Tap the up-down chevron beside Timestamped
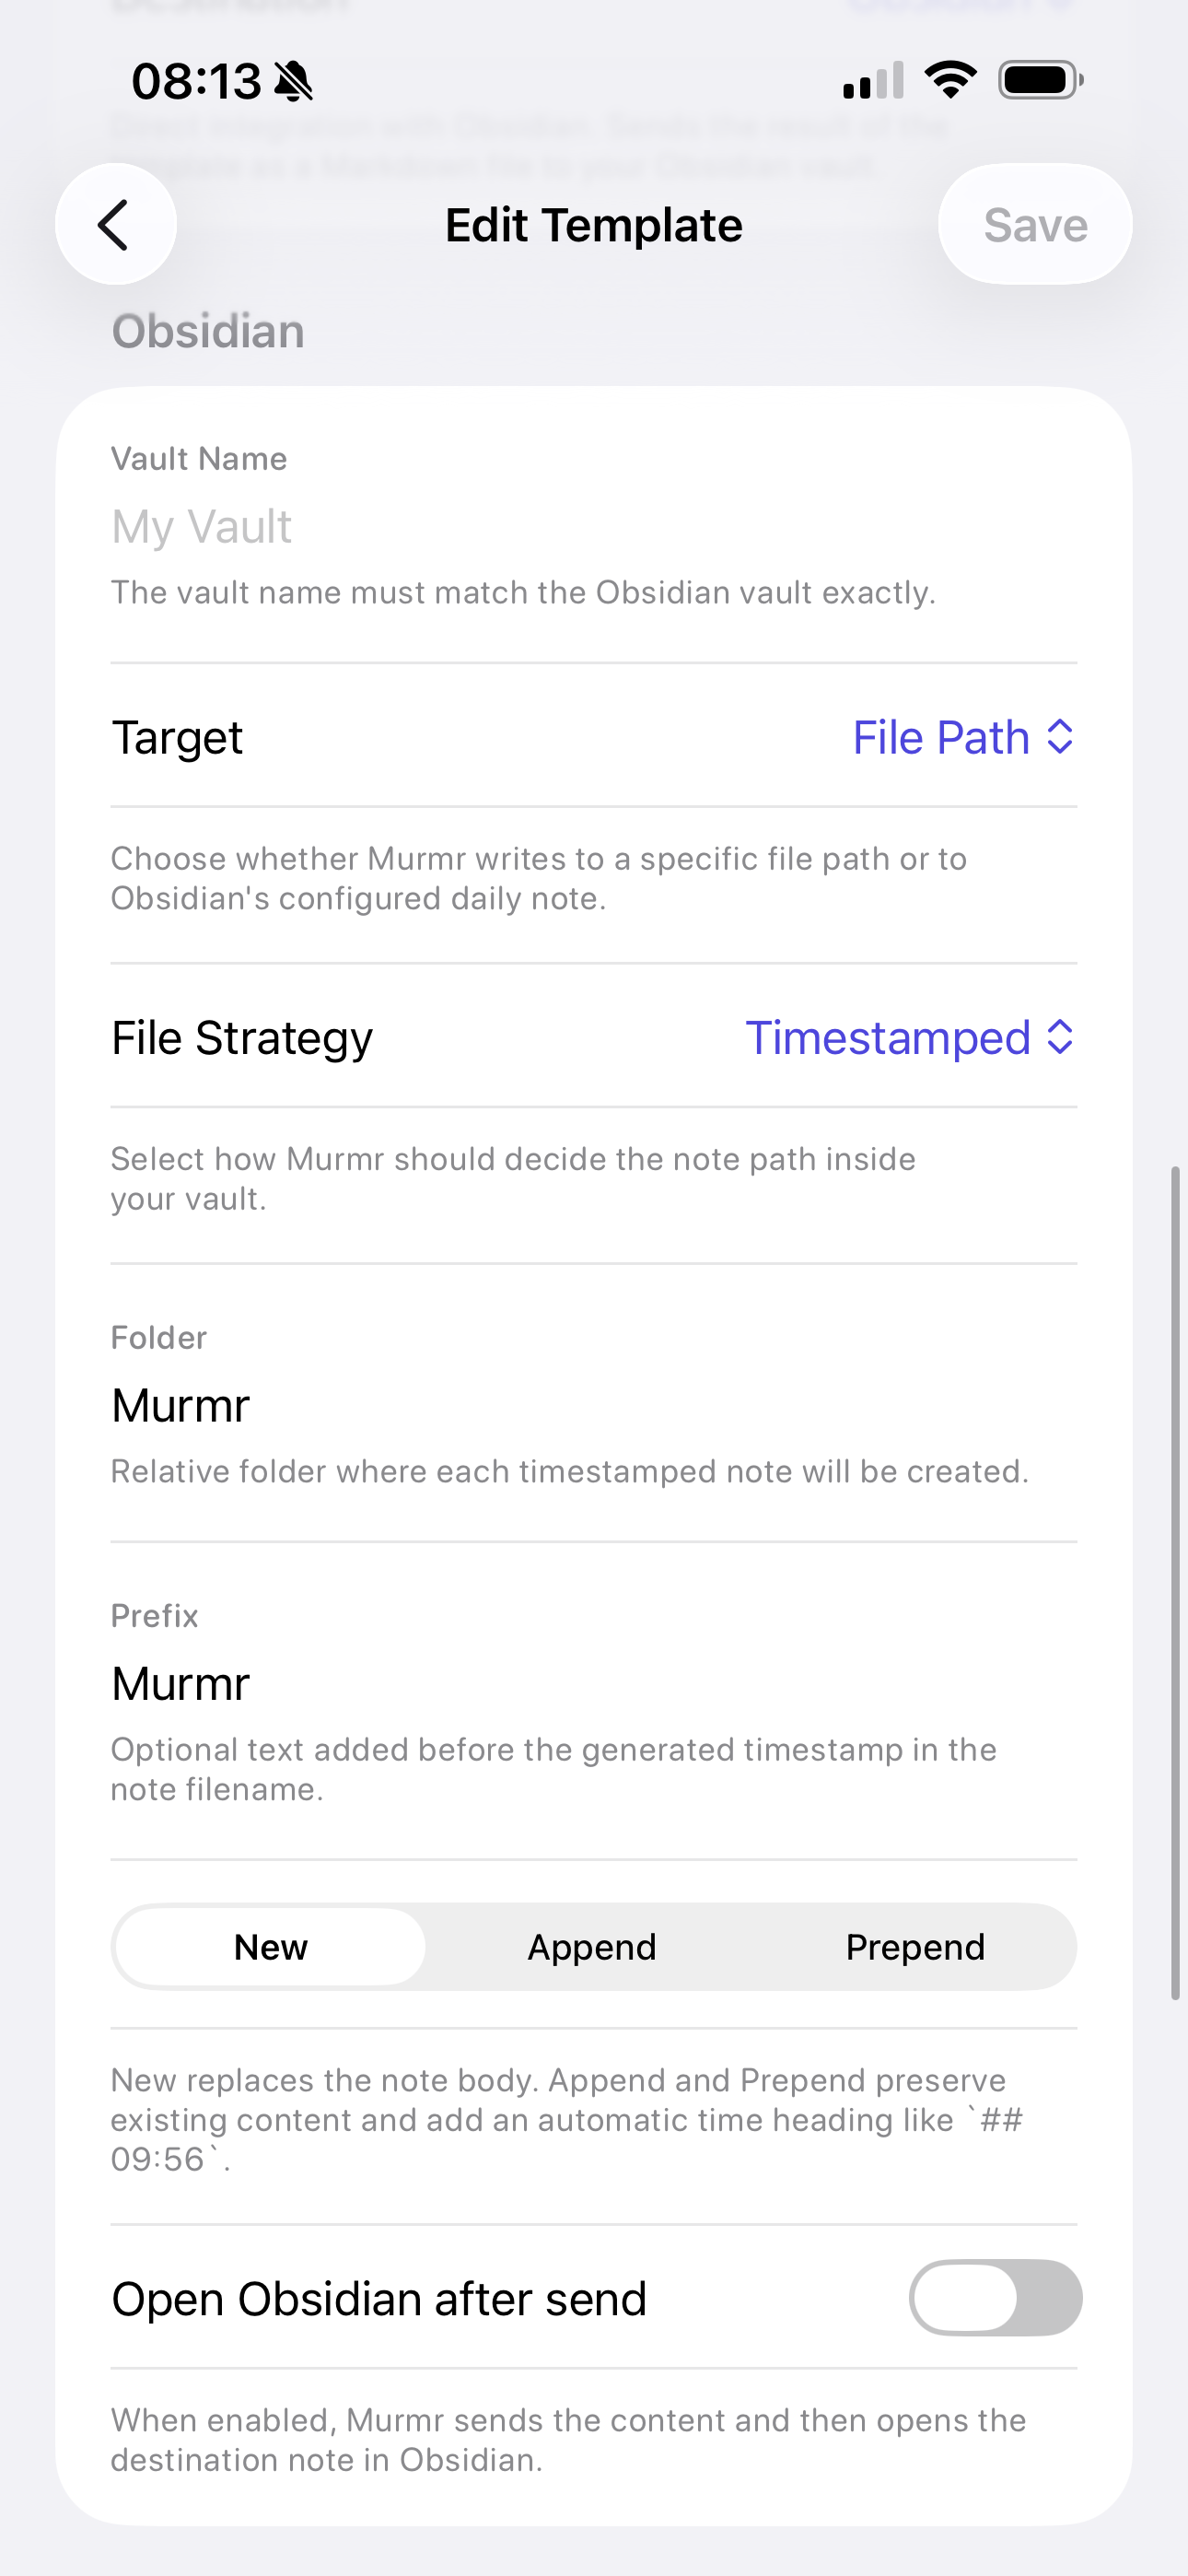Image resolution: width=1188 pixels, height=2576 pixels. coord(1060,1037)
